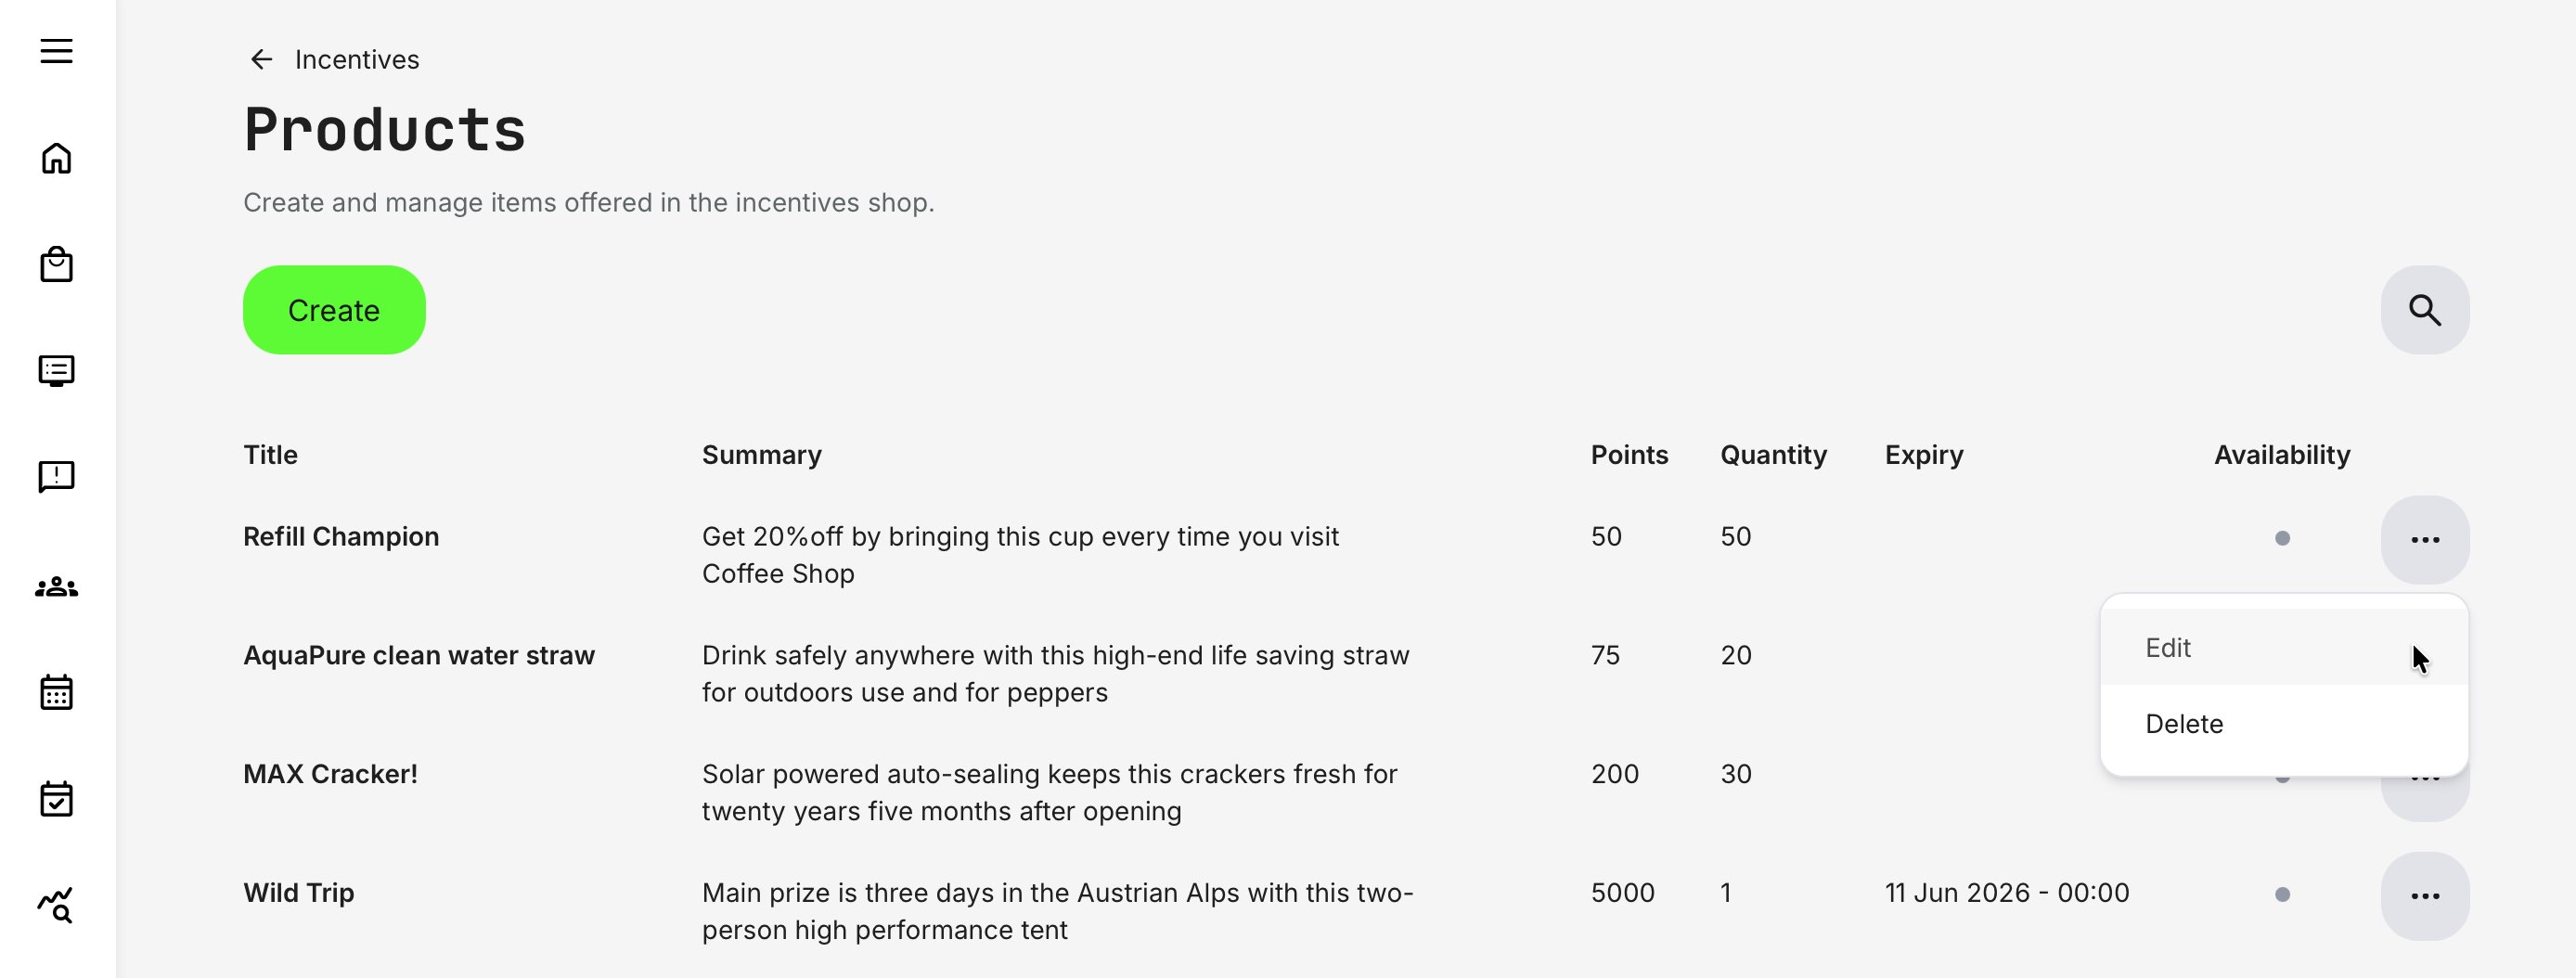The image size is (2576, 978).
Task: Choose Delete from the context menu
Action: [x=2184, y=724]
